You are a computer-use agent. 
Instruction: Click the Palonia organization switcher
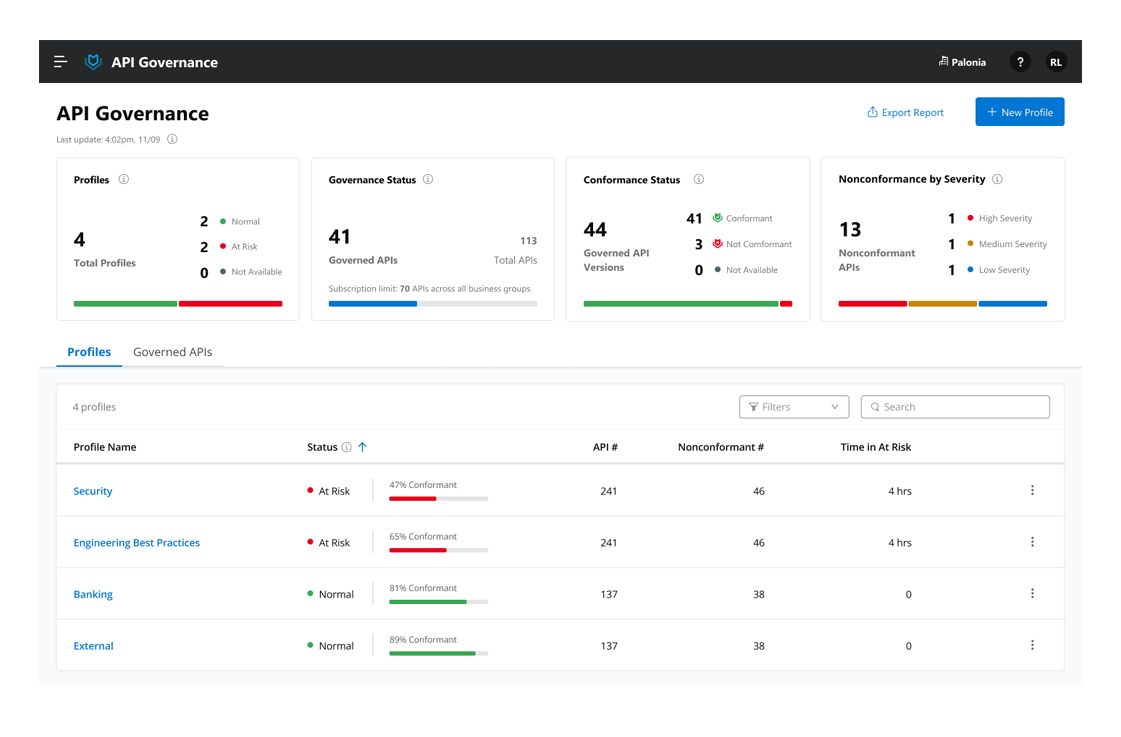click(962, 62)
